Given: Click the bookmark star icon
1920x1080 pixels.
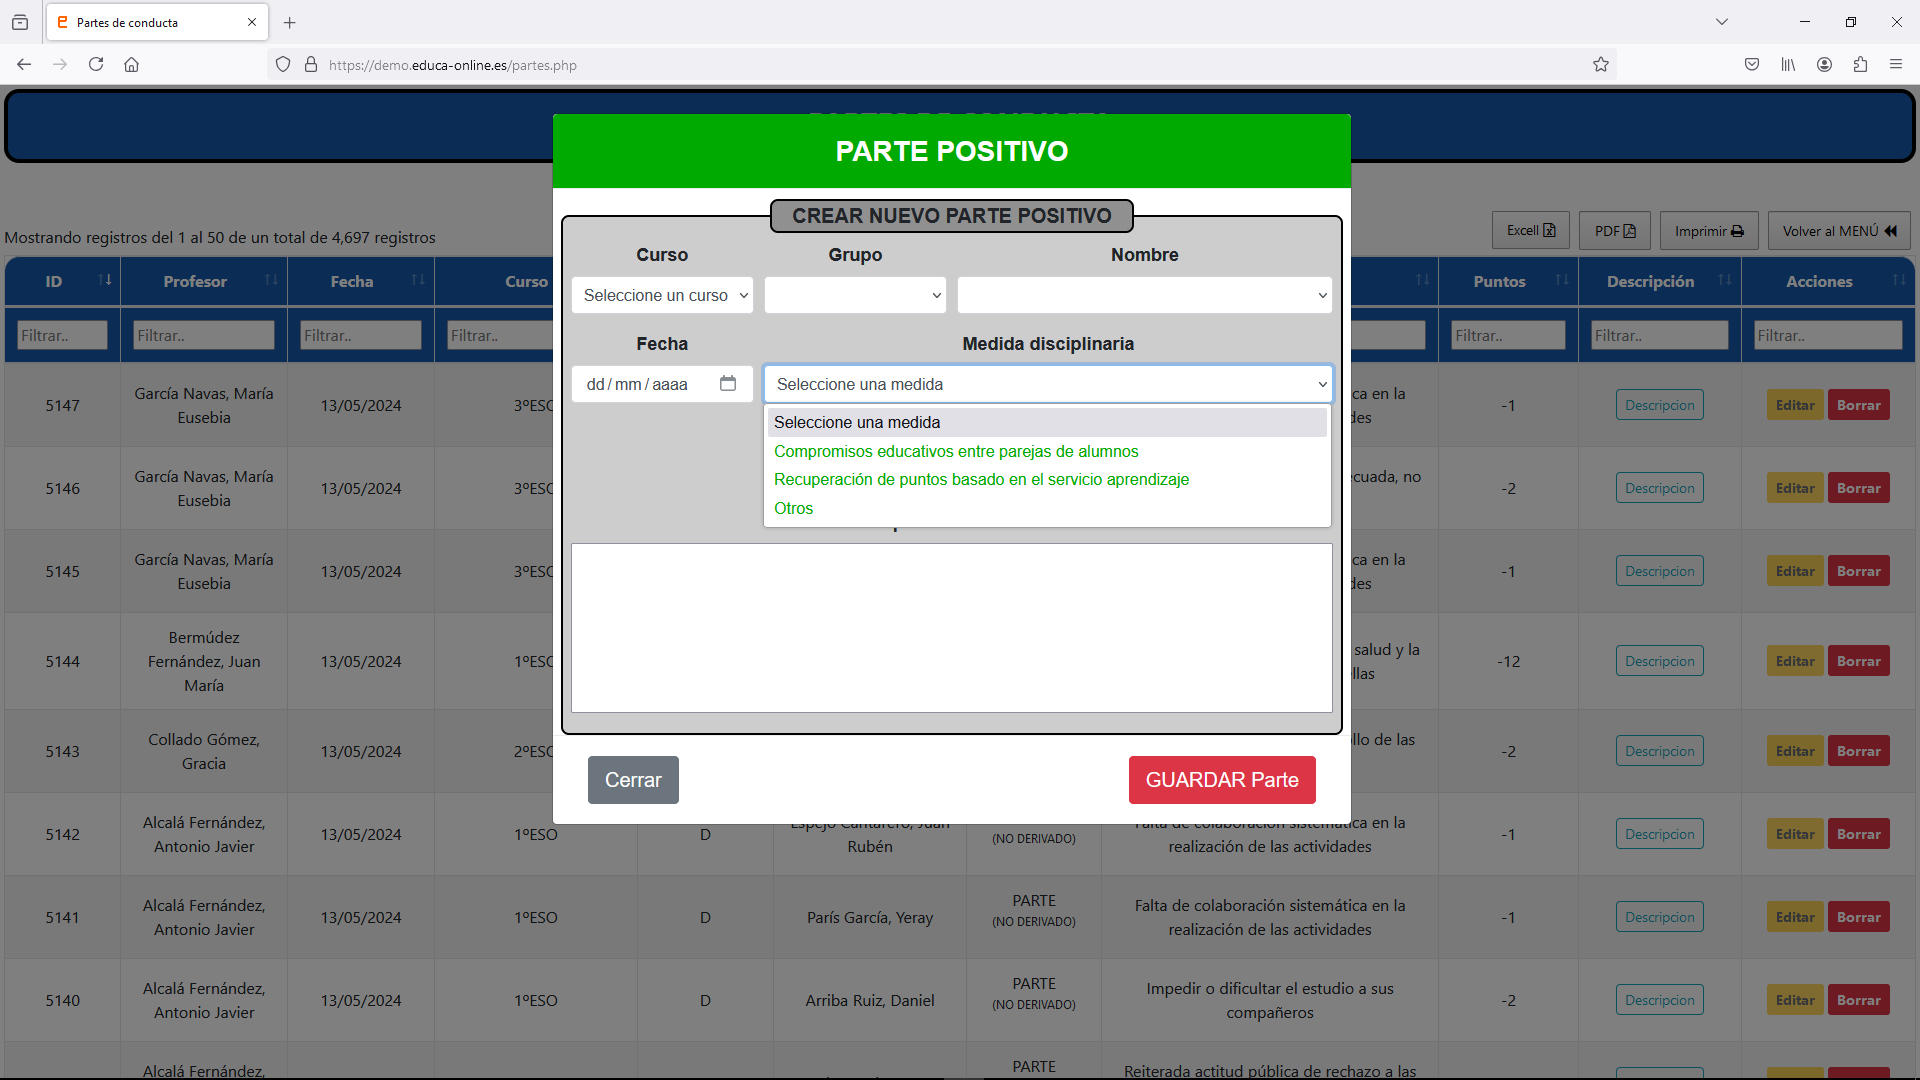Looking at the screenshot, I should pos(1601,65).
